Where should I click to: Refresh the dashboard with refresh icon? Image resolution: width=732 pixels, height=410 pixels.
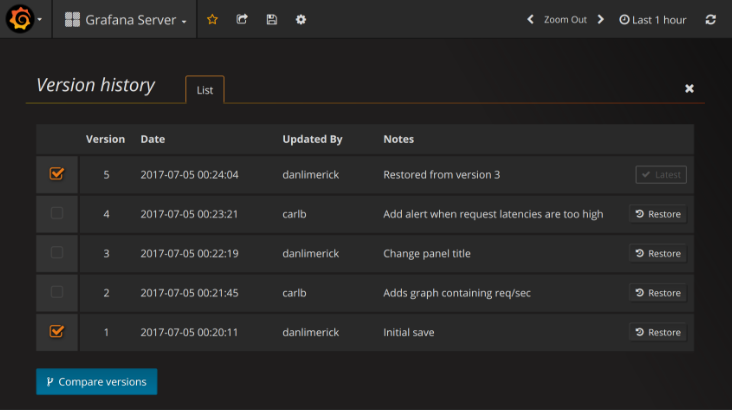tap(710, 19)
